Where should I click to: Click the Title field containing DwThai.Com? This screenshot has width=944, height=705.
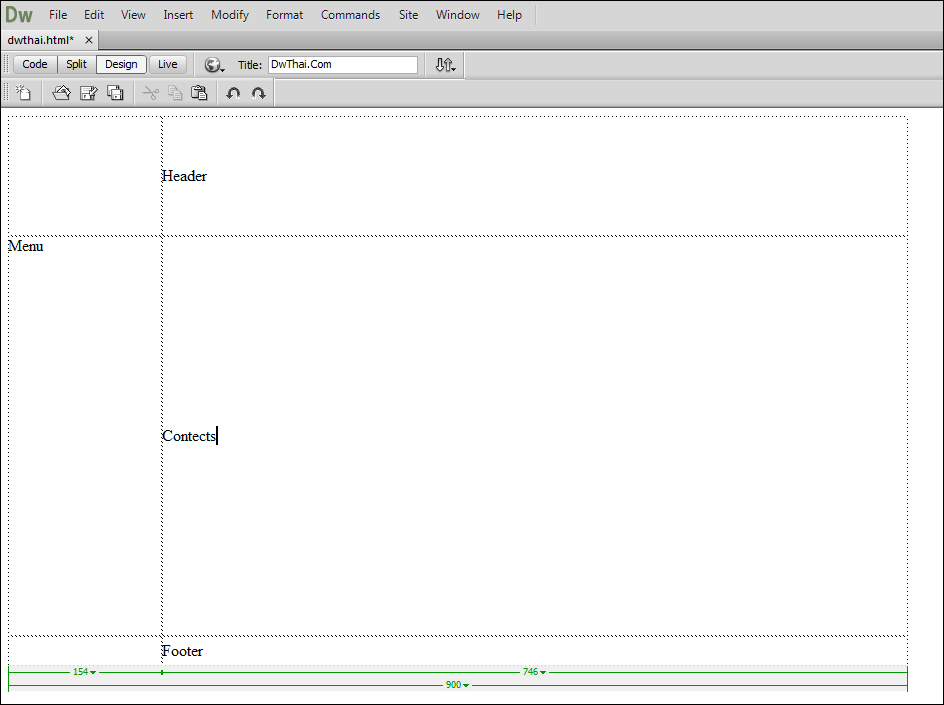tap(342, 64)
